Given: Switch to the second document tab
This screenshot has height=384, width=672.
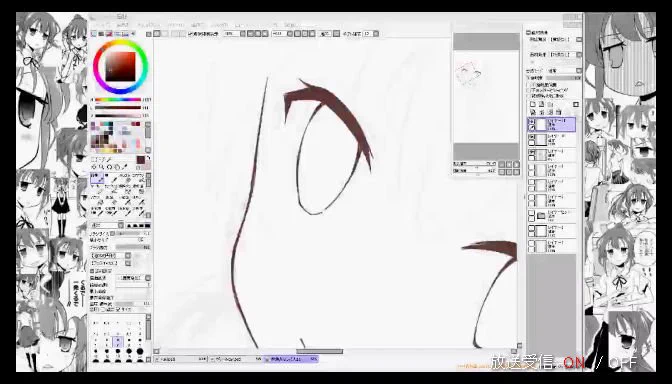Looking at the screenshot, I should (237, 359).
